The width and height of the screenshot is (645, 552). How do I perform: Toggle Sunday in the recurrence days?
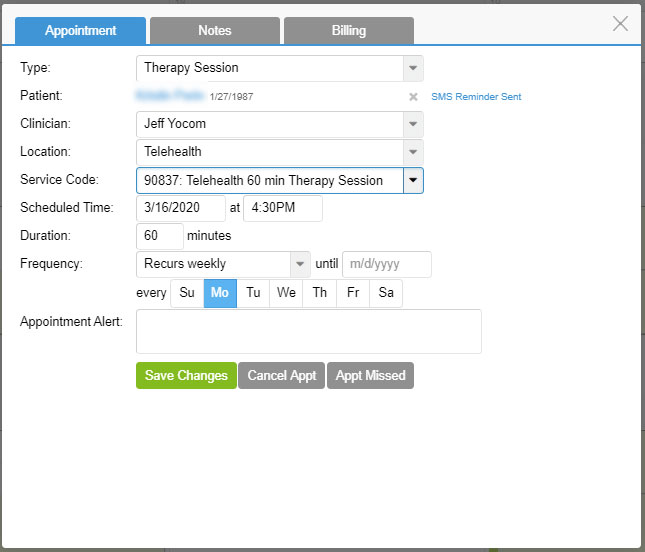click(187, 293)
